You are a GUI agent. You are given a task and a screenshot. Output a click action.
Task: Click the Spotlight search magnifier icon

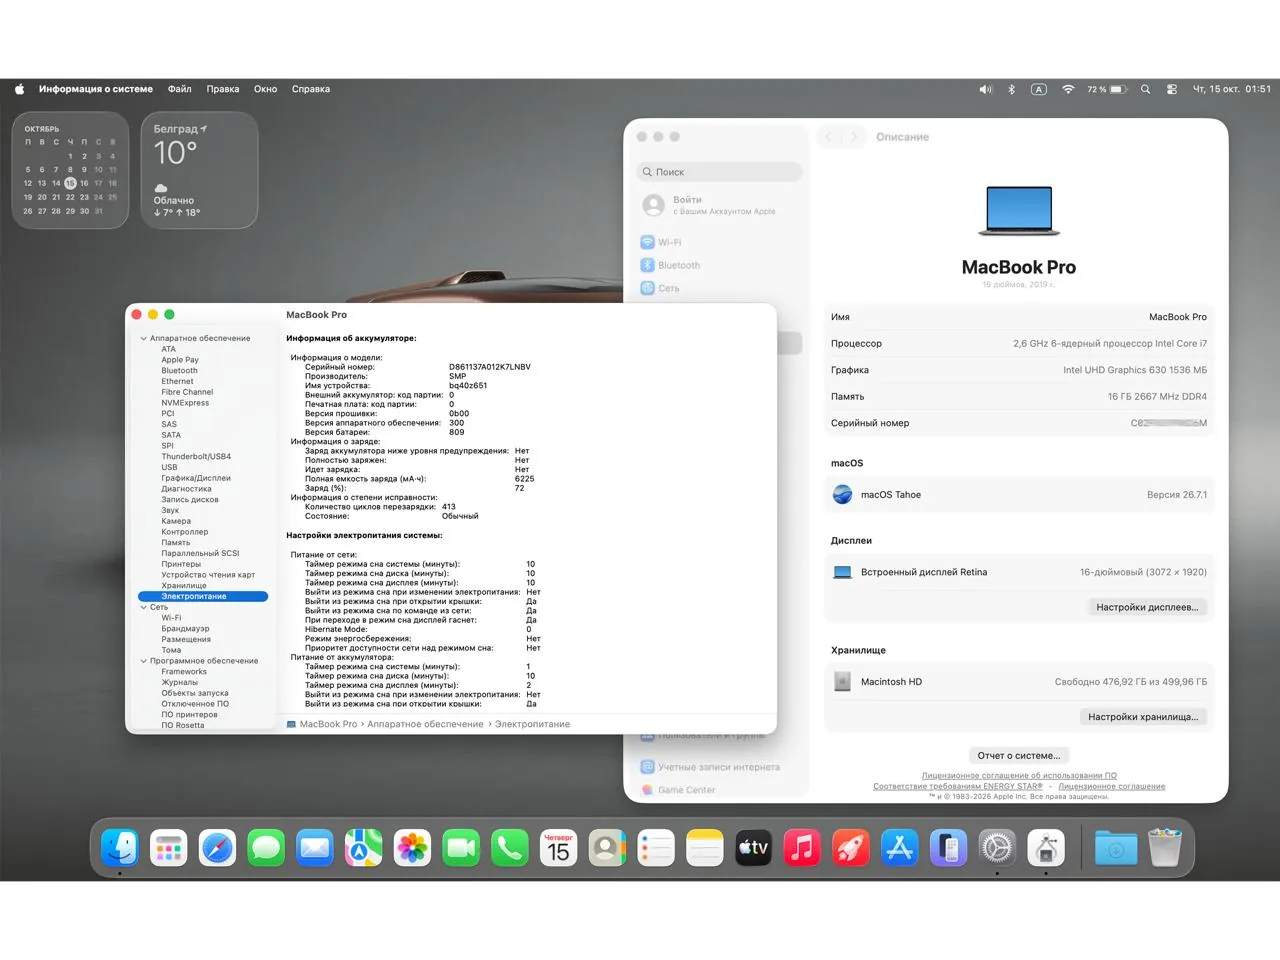point(1146,89)
